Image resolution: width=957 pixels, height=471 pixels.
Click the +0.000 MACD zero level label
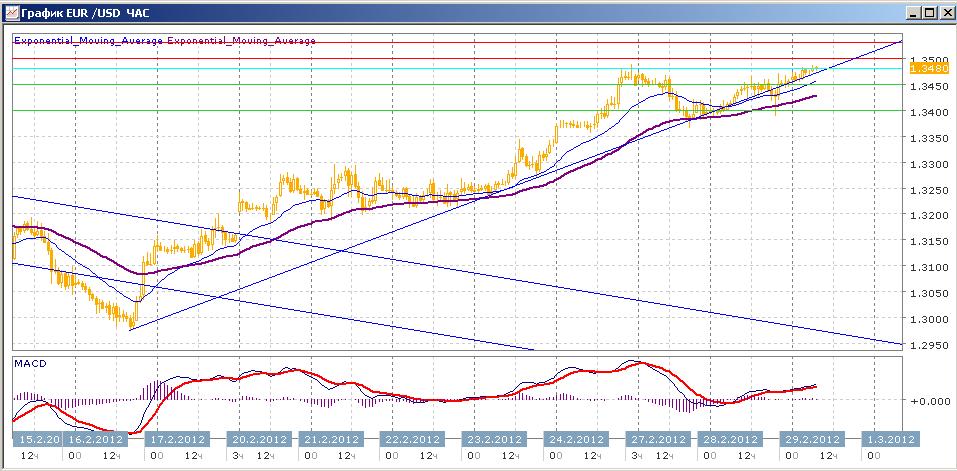point(929,401)
